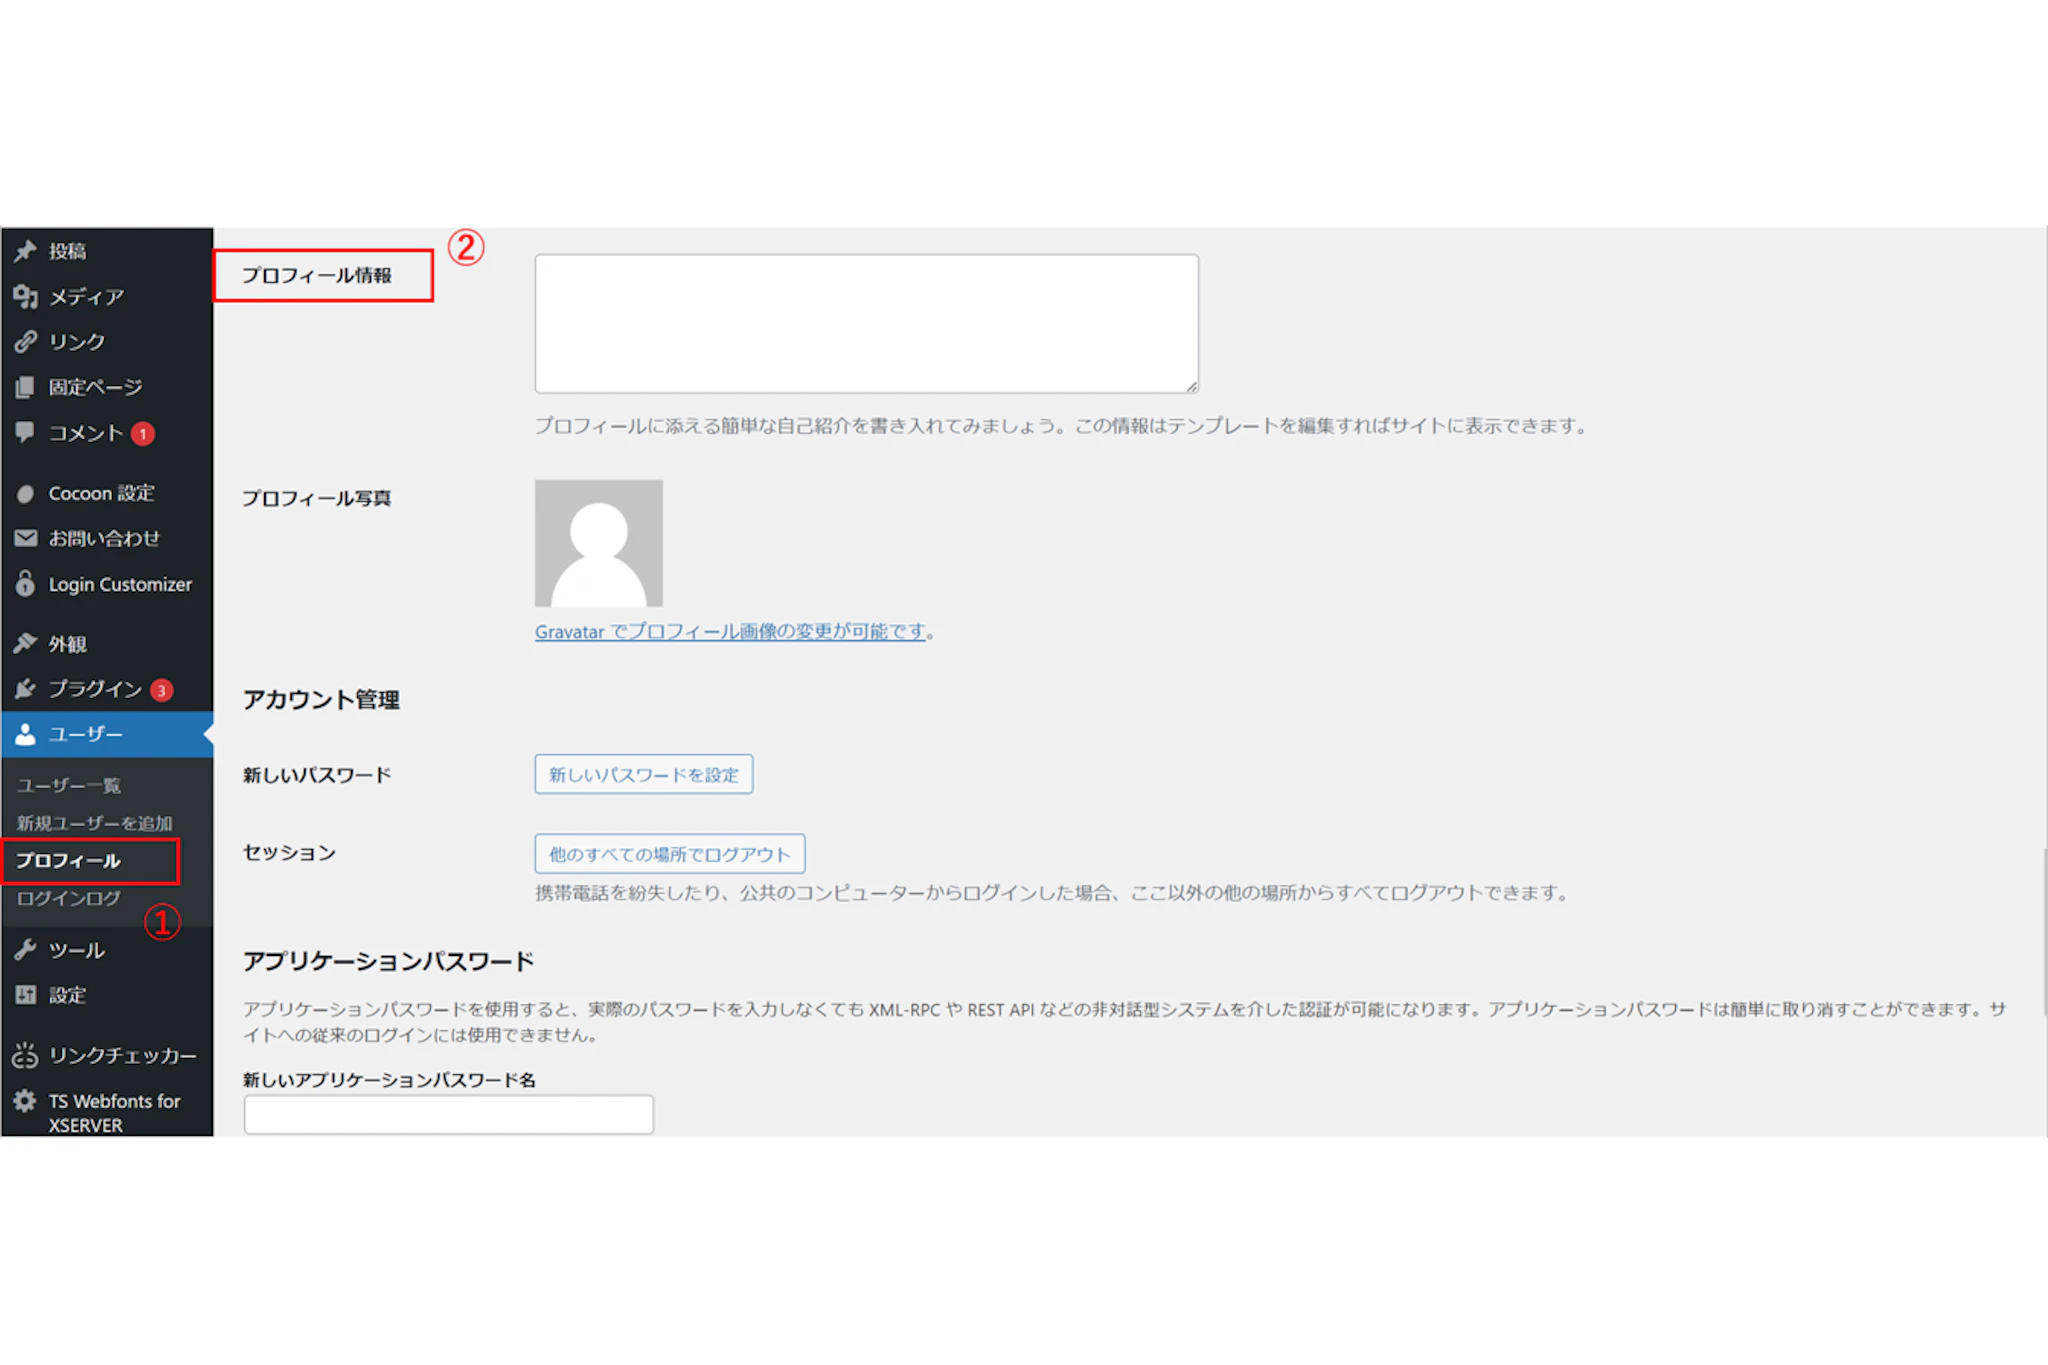This screenshot has width=2048, height=1365.
Task: Open the 外観 appearance menu
Action: pyautogui.click(x=68, y=644)
